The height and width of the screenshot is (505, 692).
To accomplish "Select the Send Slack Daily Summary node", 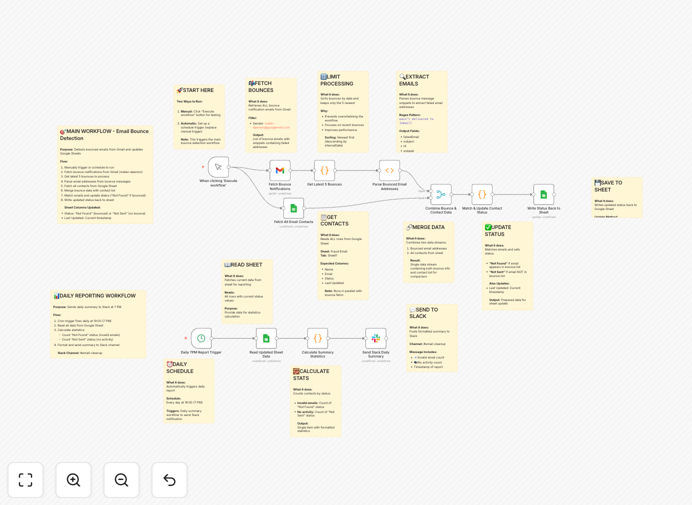I will coord(376,339).
